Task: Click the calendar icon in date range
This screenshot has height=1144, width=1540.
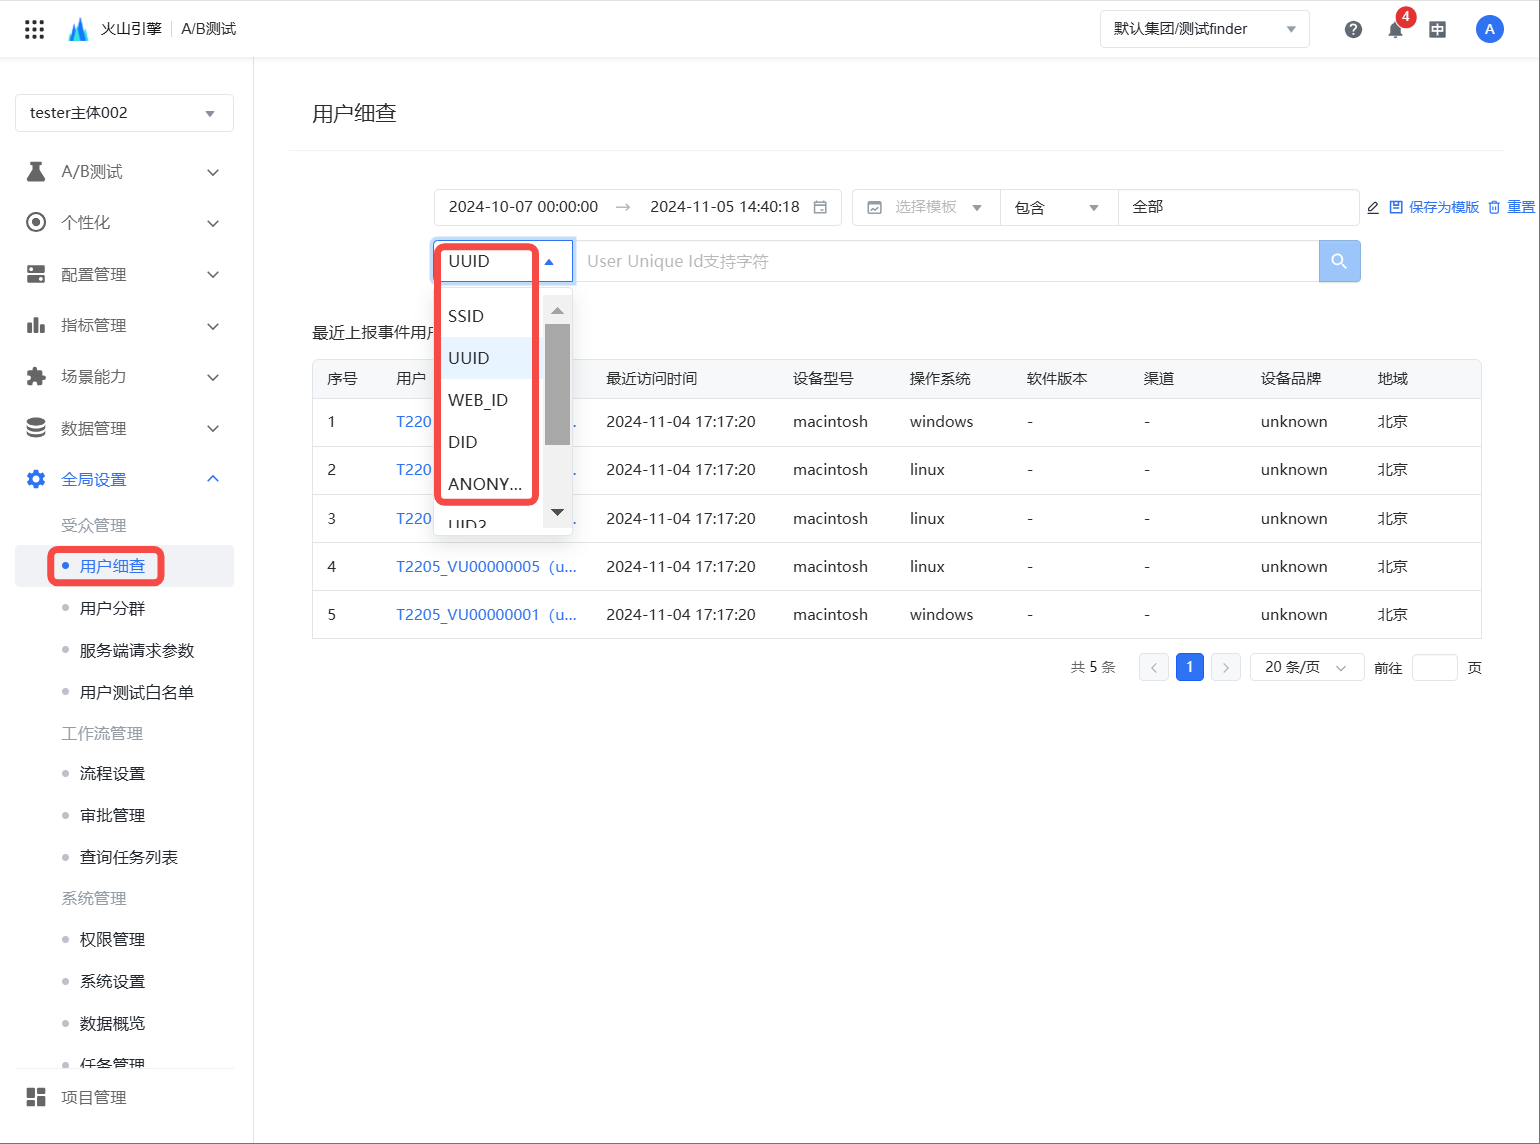Action: click(820, 207)
